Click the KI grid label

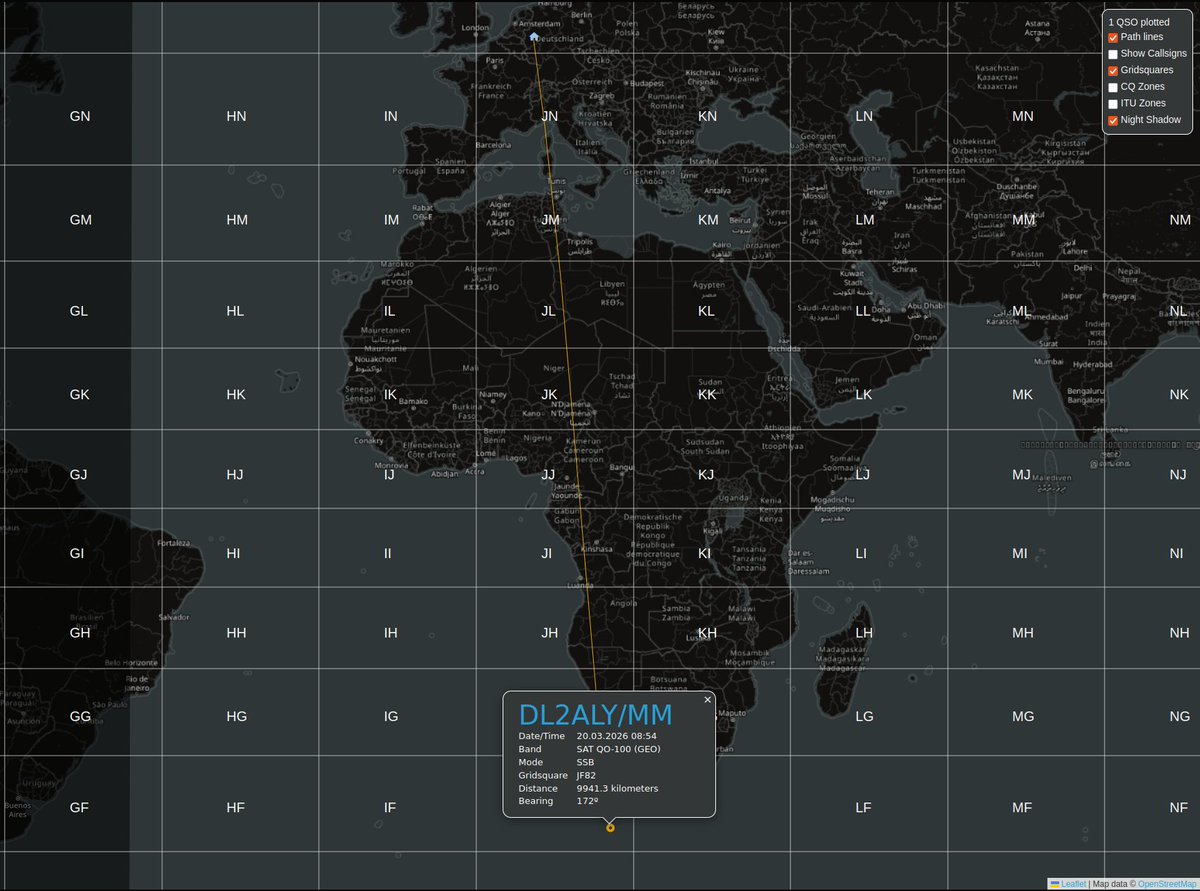coord(704,553)
